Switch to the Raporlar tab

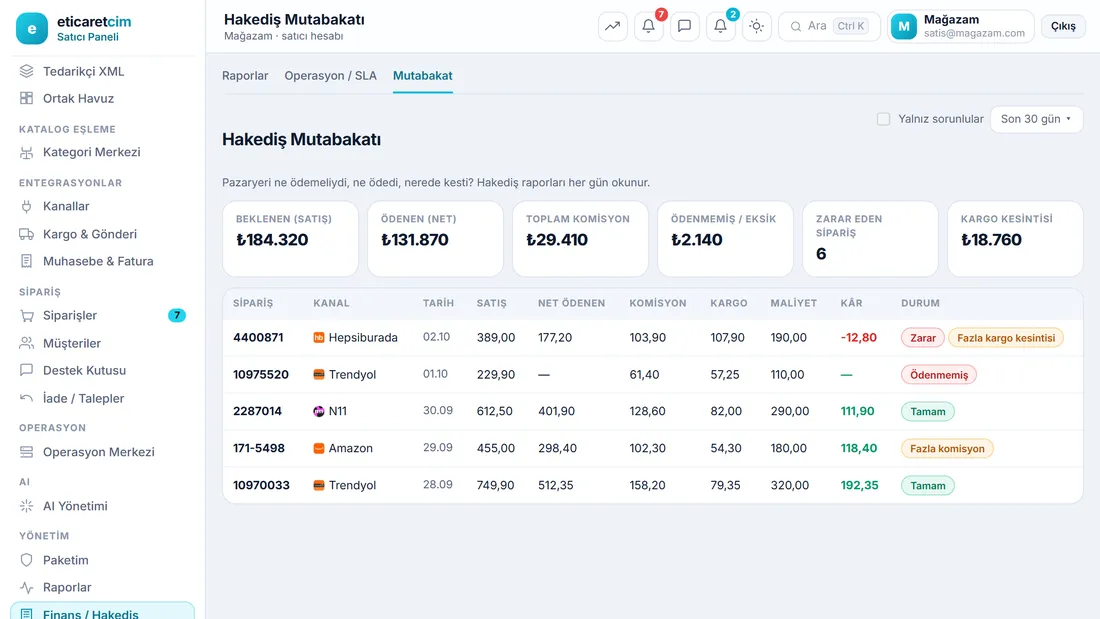[x=245, y=76]
